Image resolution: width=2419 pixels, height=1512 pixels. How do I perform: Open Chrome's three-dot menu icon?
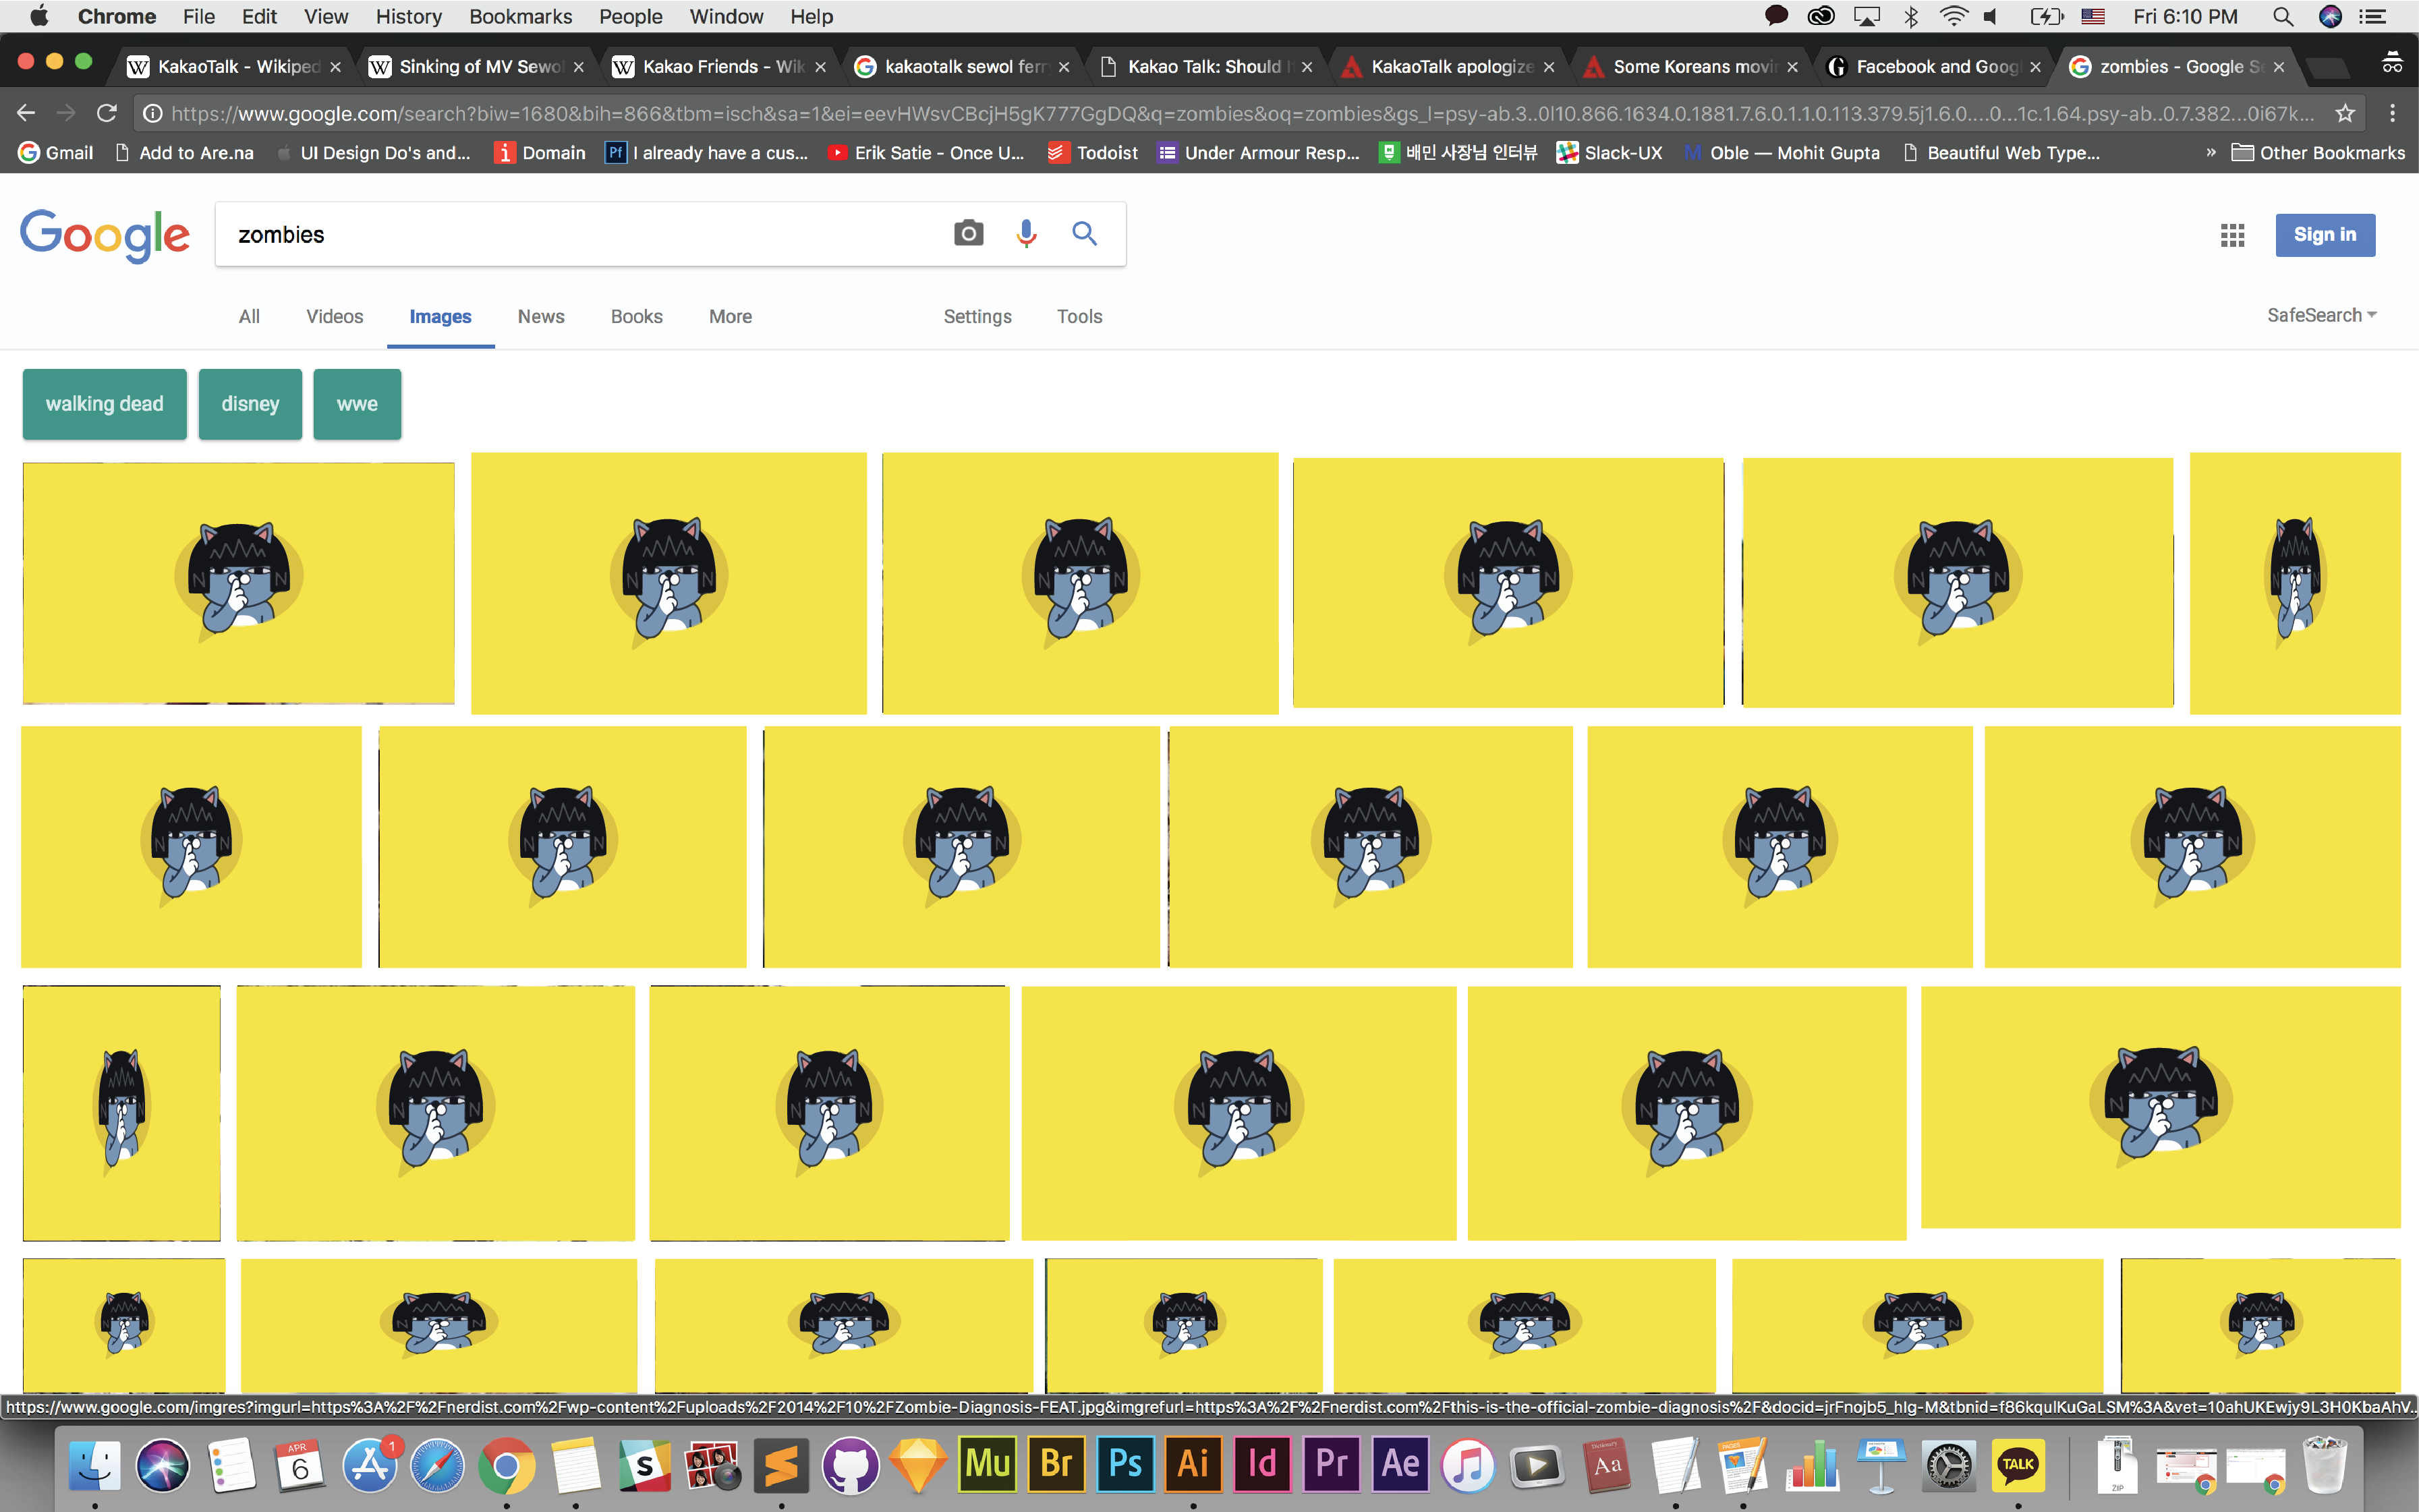(2392, 113)
